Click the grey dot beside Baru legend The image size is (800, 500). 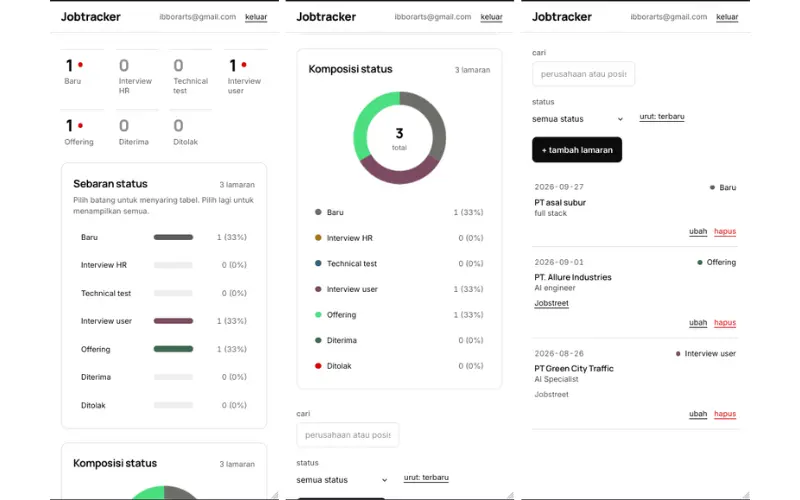pos(318,212)
